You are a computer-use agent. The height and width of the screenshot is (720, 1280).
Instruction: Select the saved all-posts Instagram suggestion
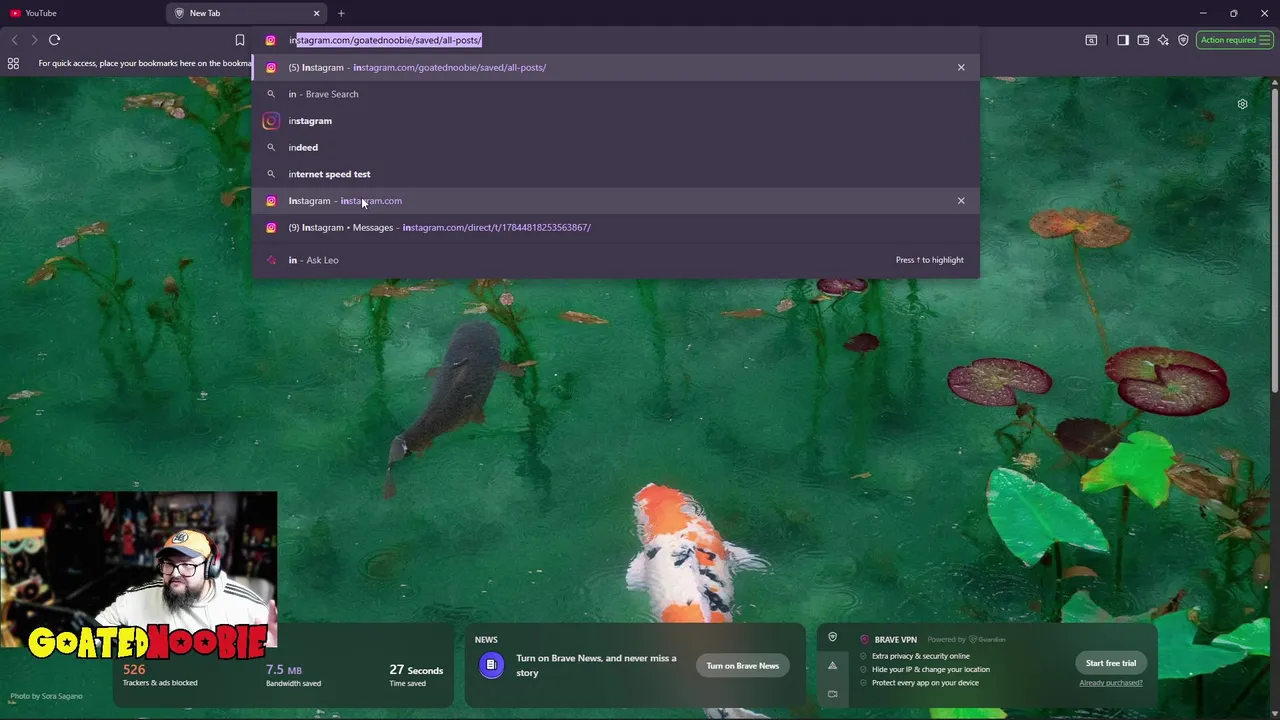(615, 67)
